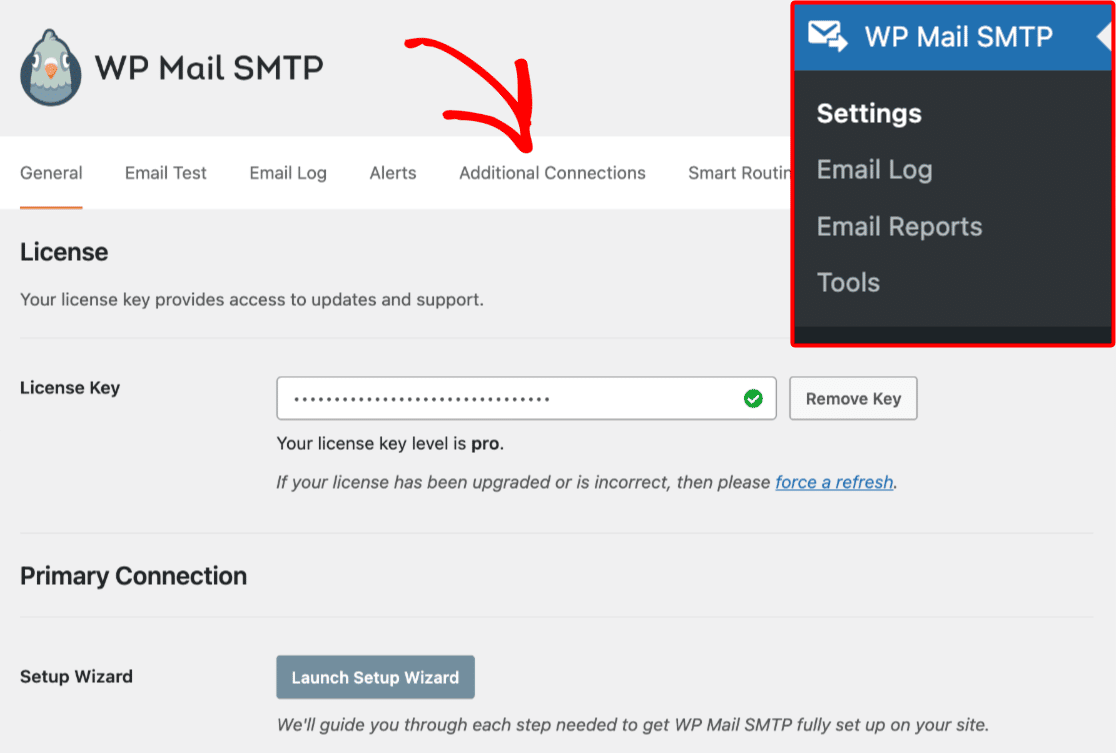The height and width of the screenshot is (753, 1116).
Task: Click the envelope icon in sidebar header
Action: (x=828, y=36)
